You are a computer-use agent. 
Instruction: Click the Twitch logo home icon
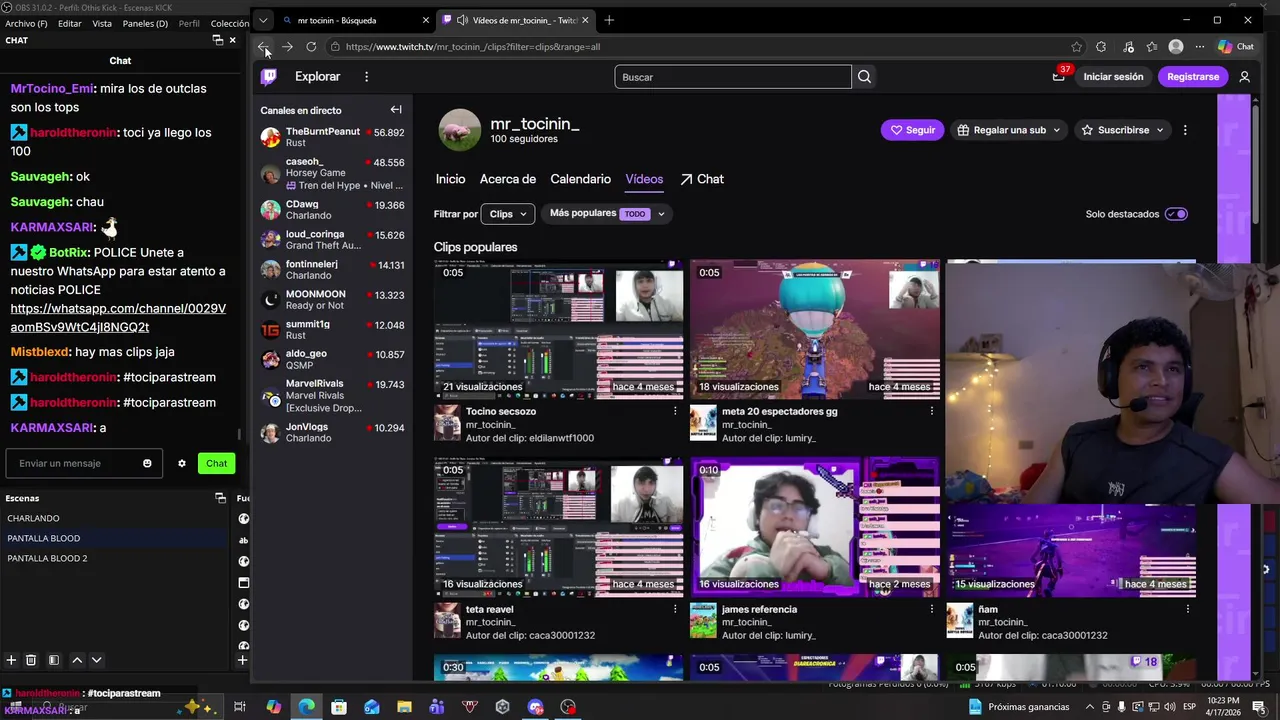click(x=269, y=77)
